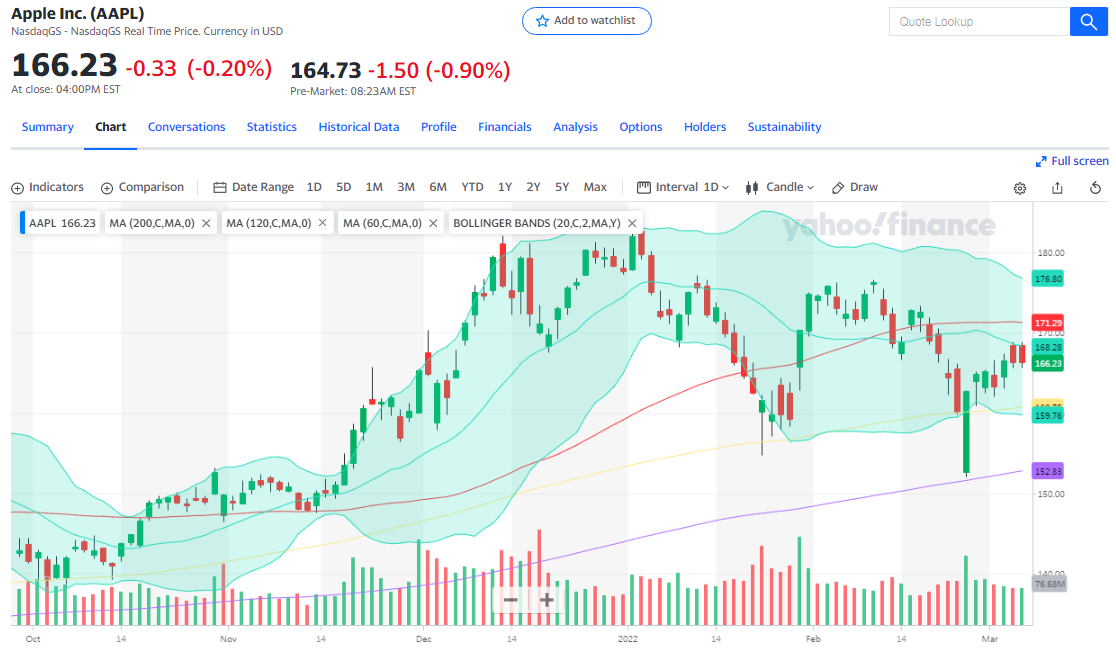The height and width of the screenshot is (655, 1116).
Task: Set chart range to 2Y
Action: 533,187
